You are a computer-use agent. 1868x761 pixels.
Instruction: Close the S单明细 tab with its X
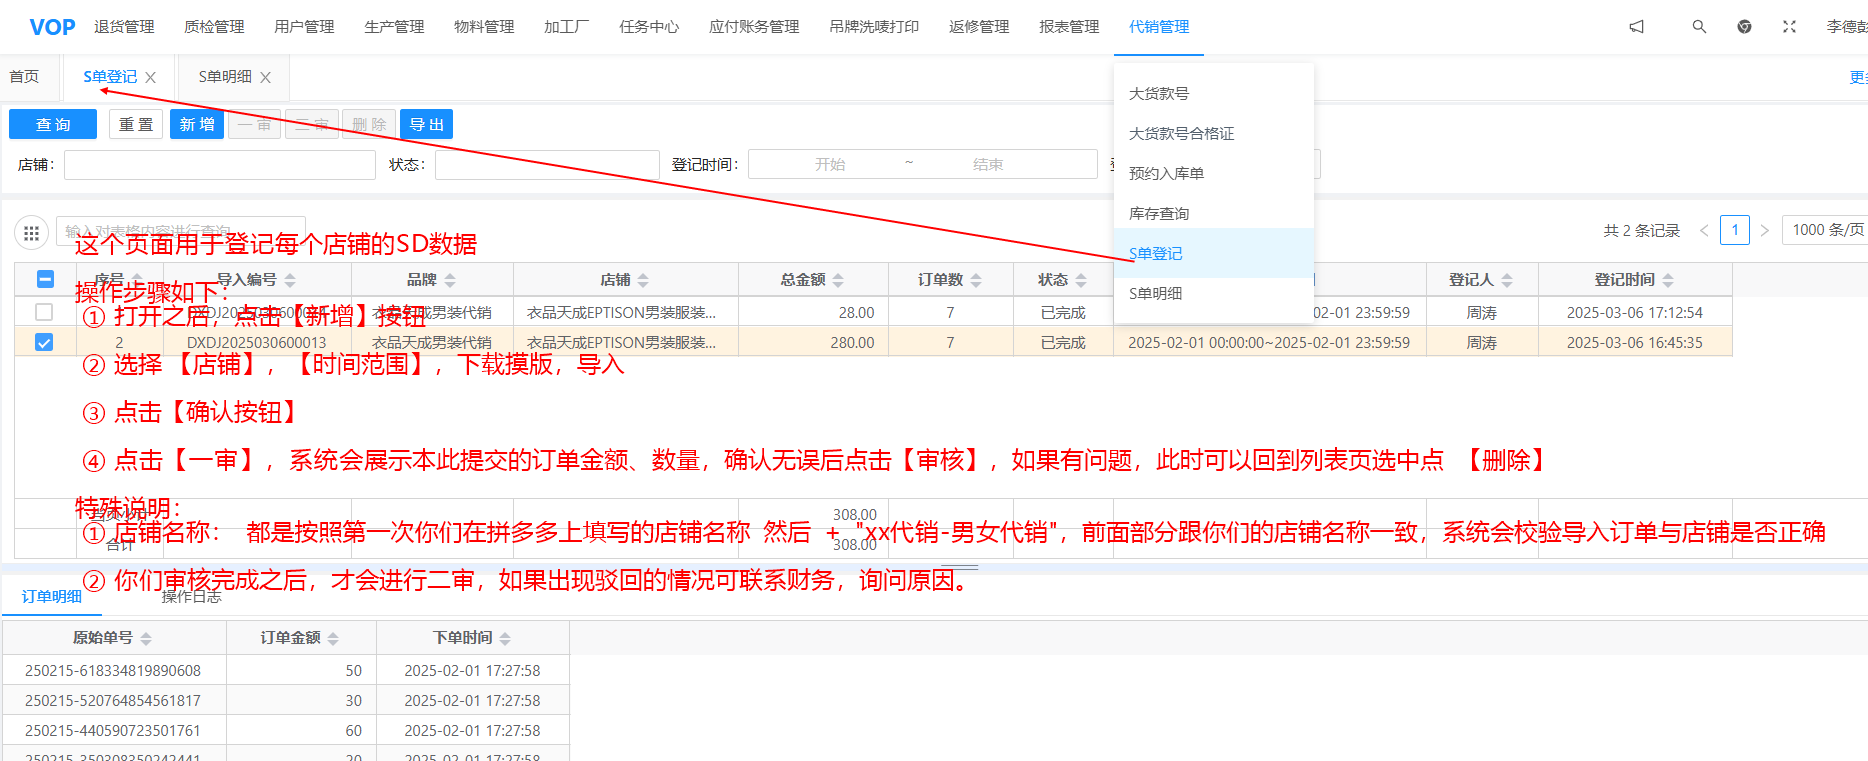pos(265,77)
